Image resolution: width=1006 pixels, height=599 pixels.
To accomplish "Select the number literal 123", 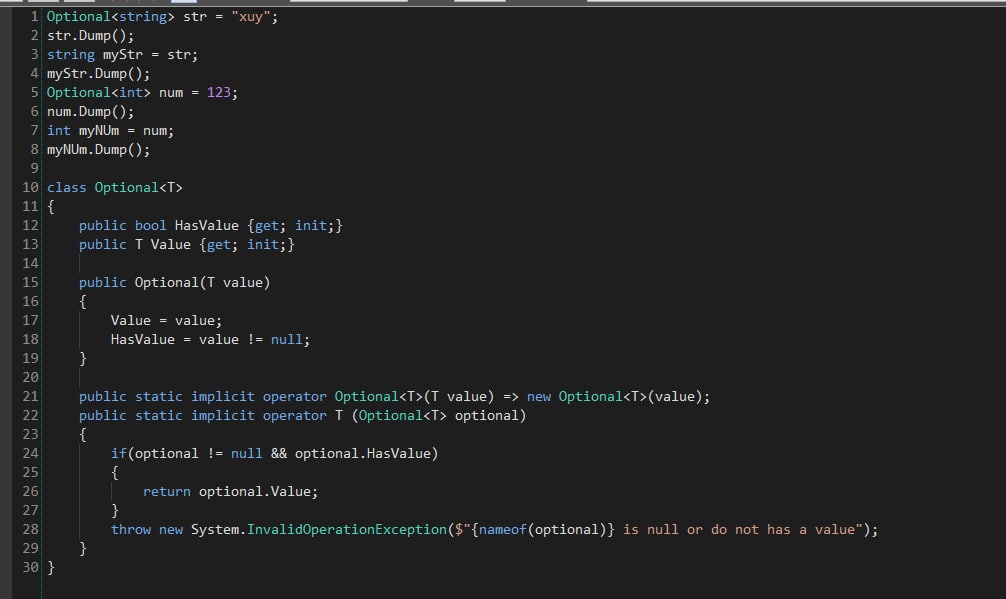I will tap(219, 92).
